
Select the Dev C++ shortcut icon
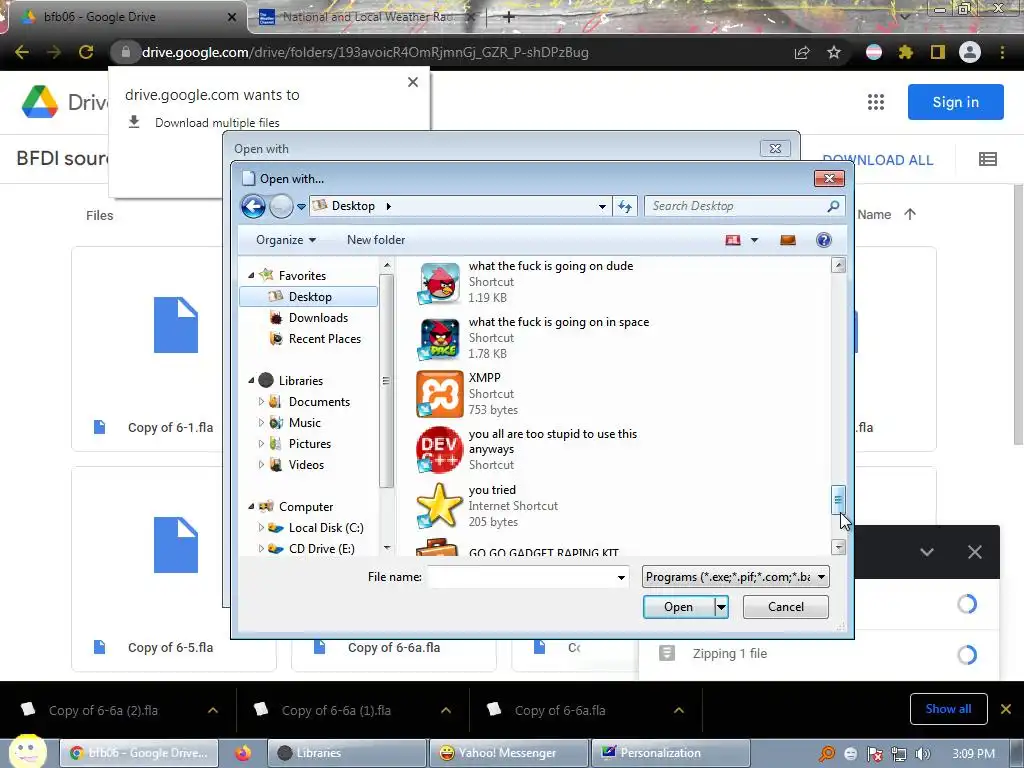click(x=440, y=450)
